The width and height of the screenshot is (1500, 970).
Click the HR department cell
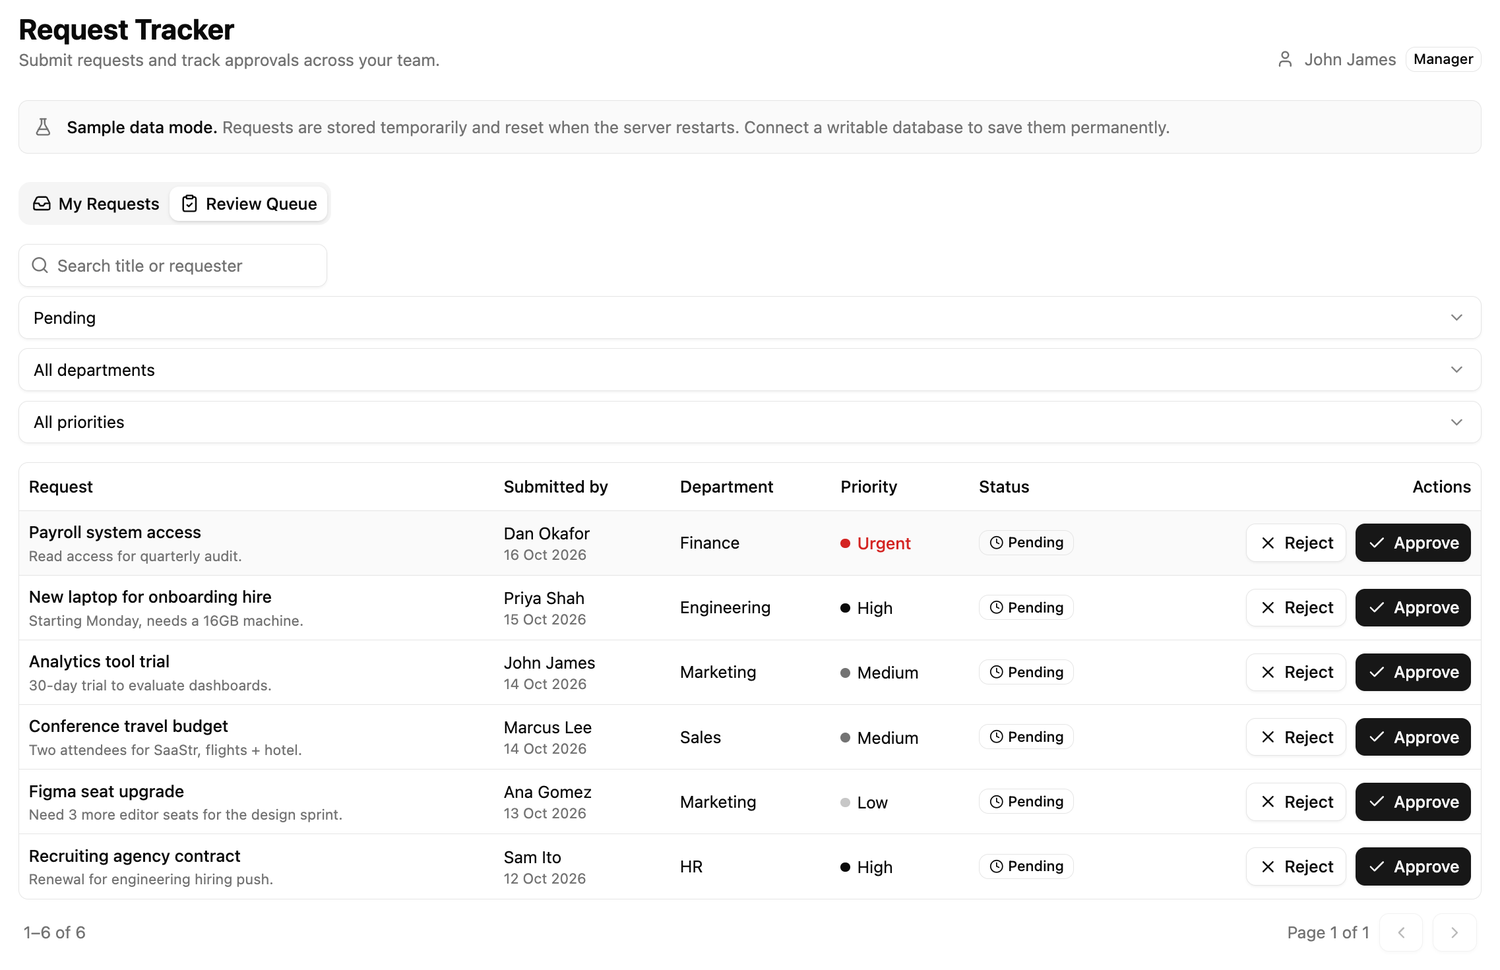point(691,867)
